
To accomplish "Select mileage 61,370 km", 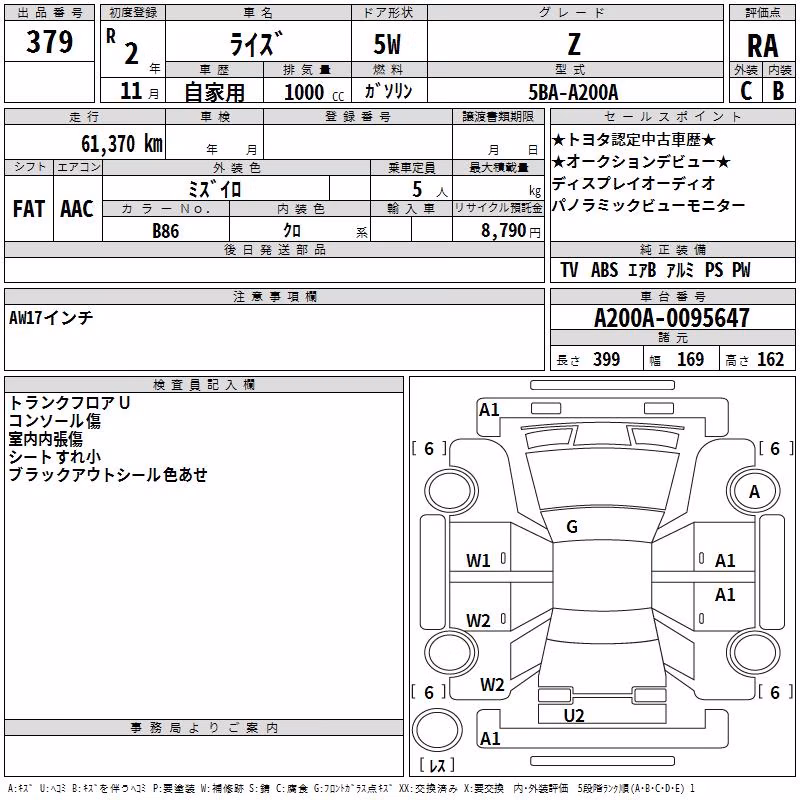I will (122, 143).
